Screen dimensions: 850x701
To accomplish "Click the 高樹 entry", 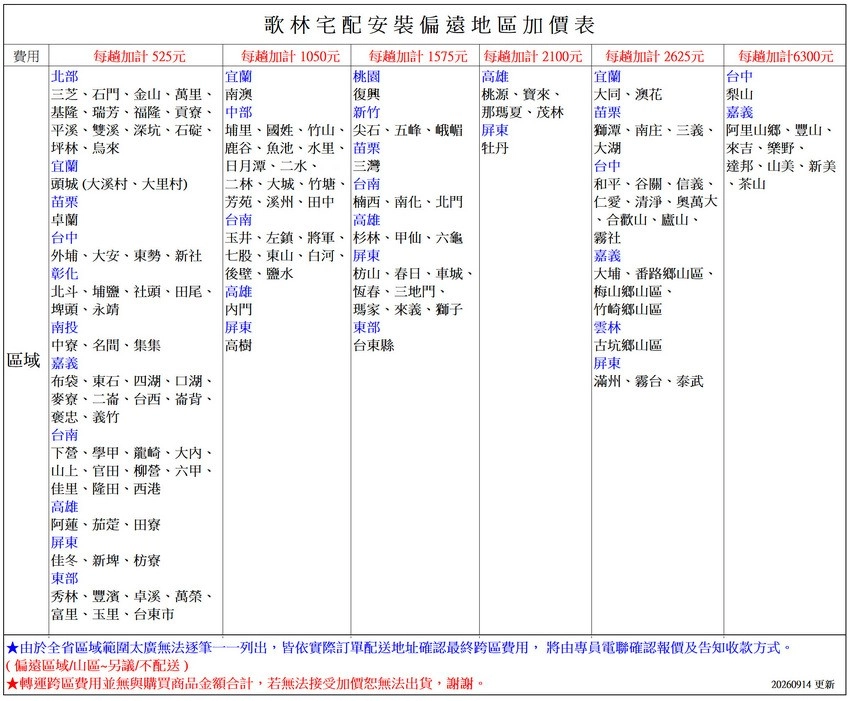I will [x=239, y=345].
